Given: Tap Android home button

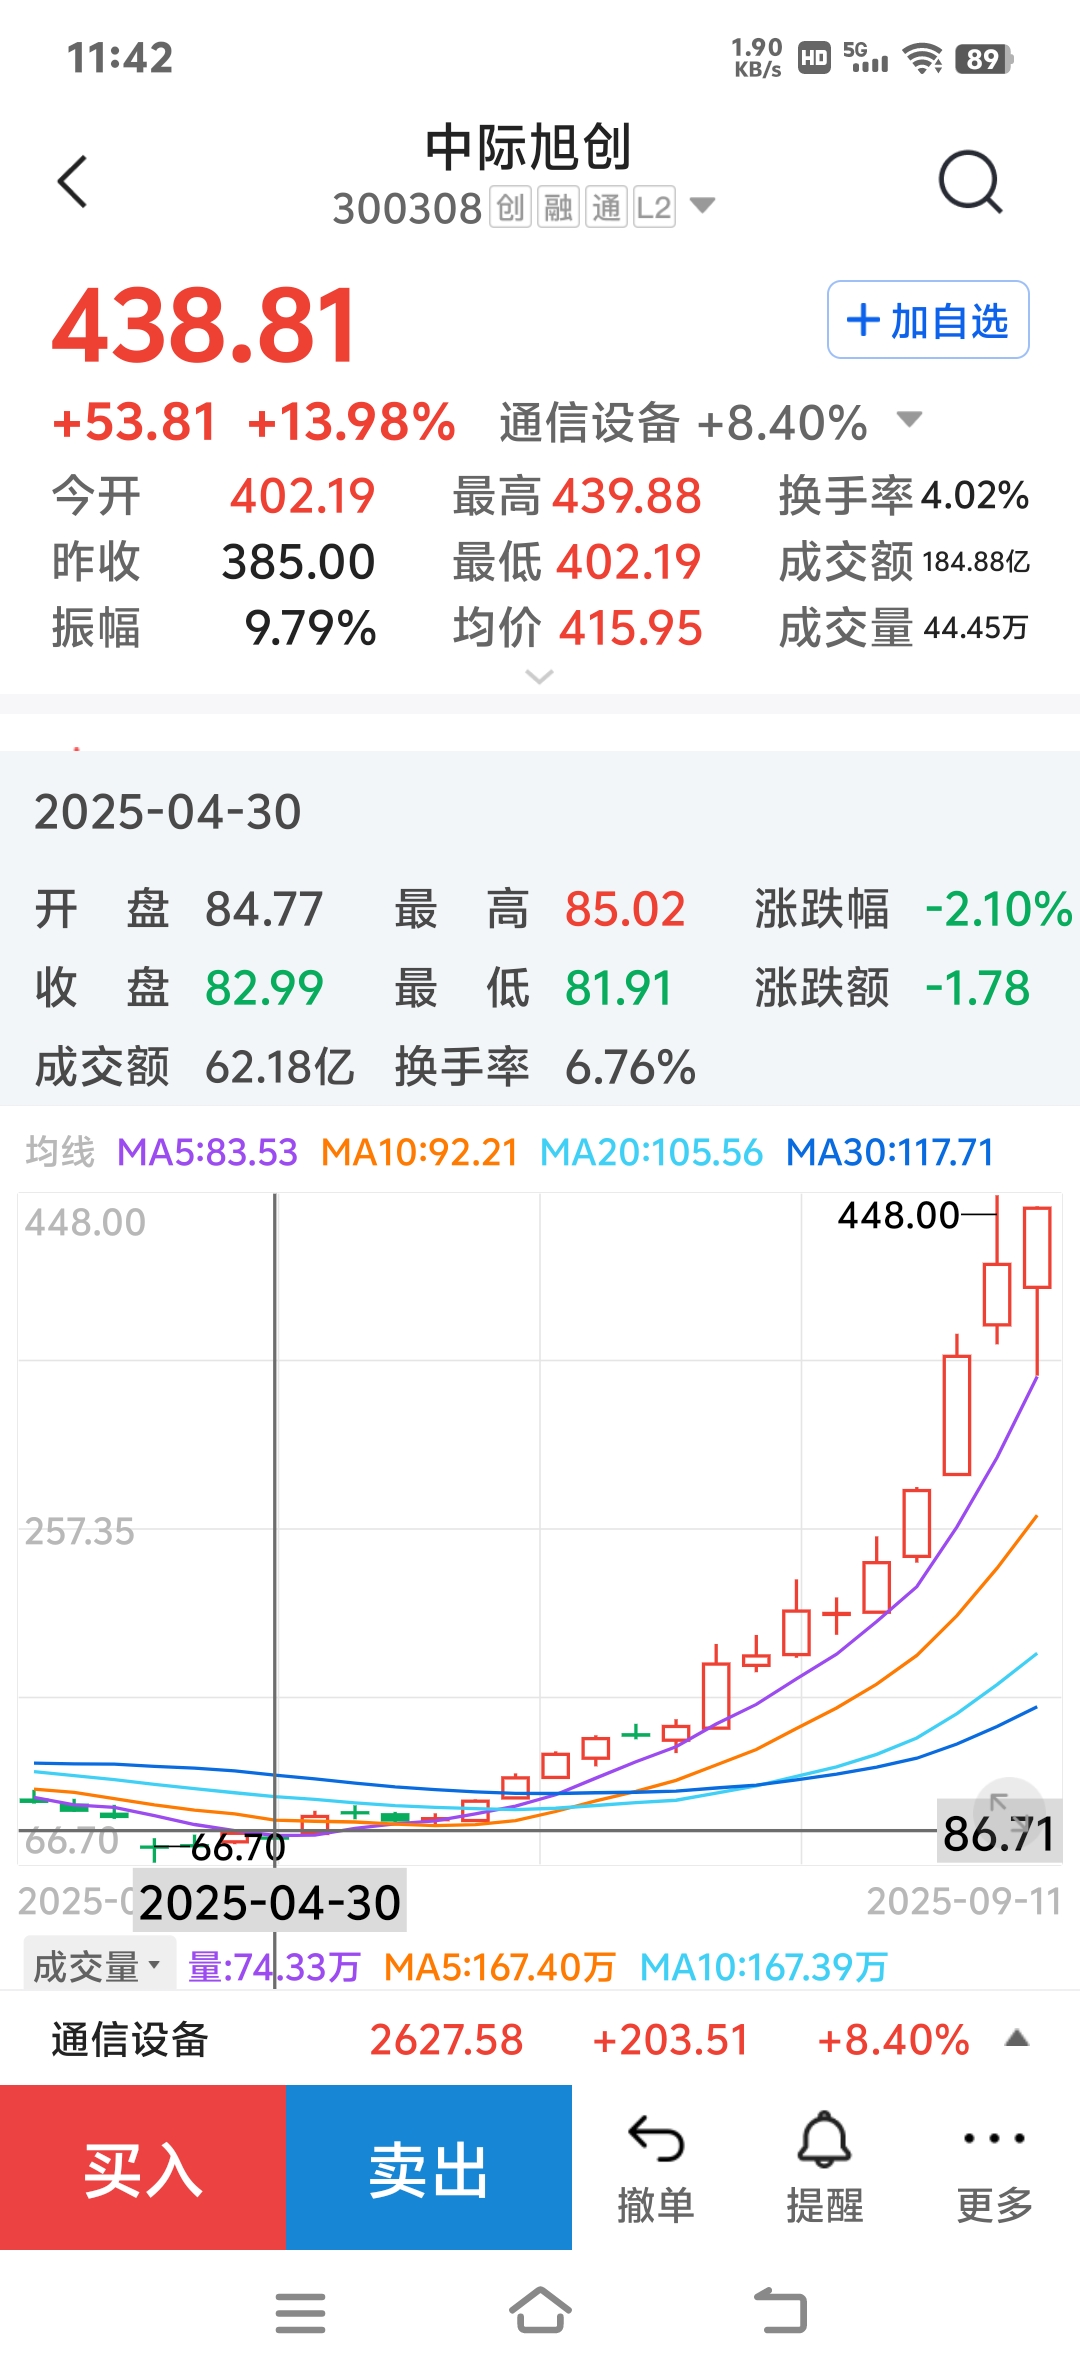Looking at the screenshot, I should 540,2311.
